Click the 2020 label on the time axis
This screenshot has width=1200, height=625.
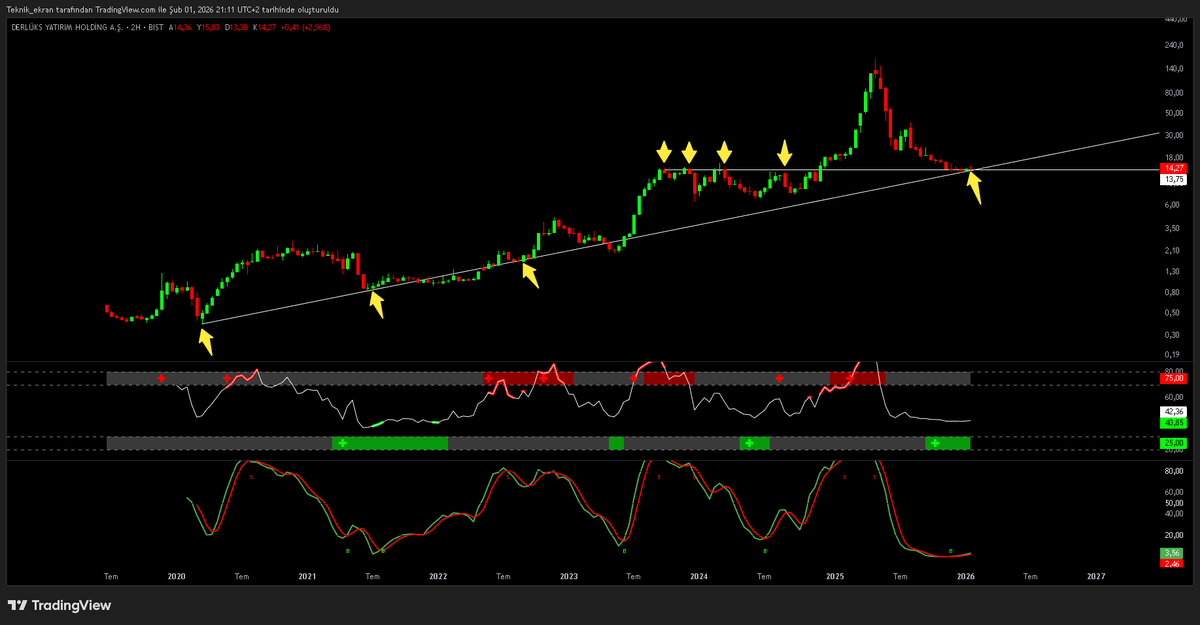(176, 576)
